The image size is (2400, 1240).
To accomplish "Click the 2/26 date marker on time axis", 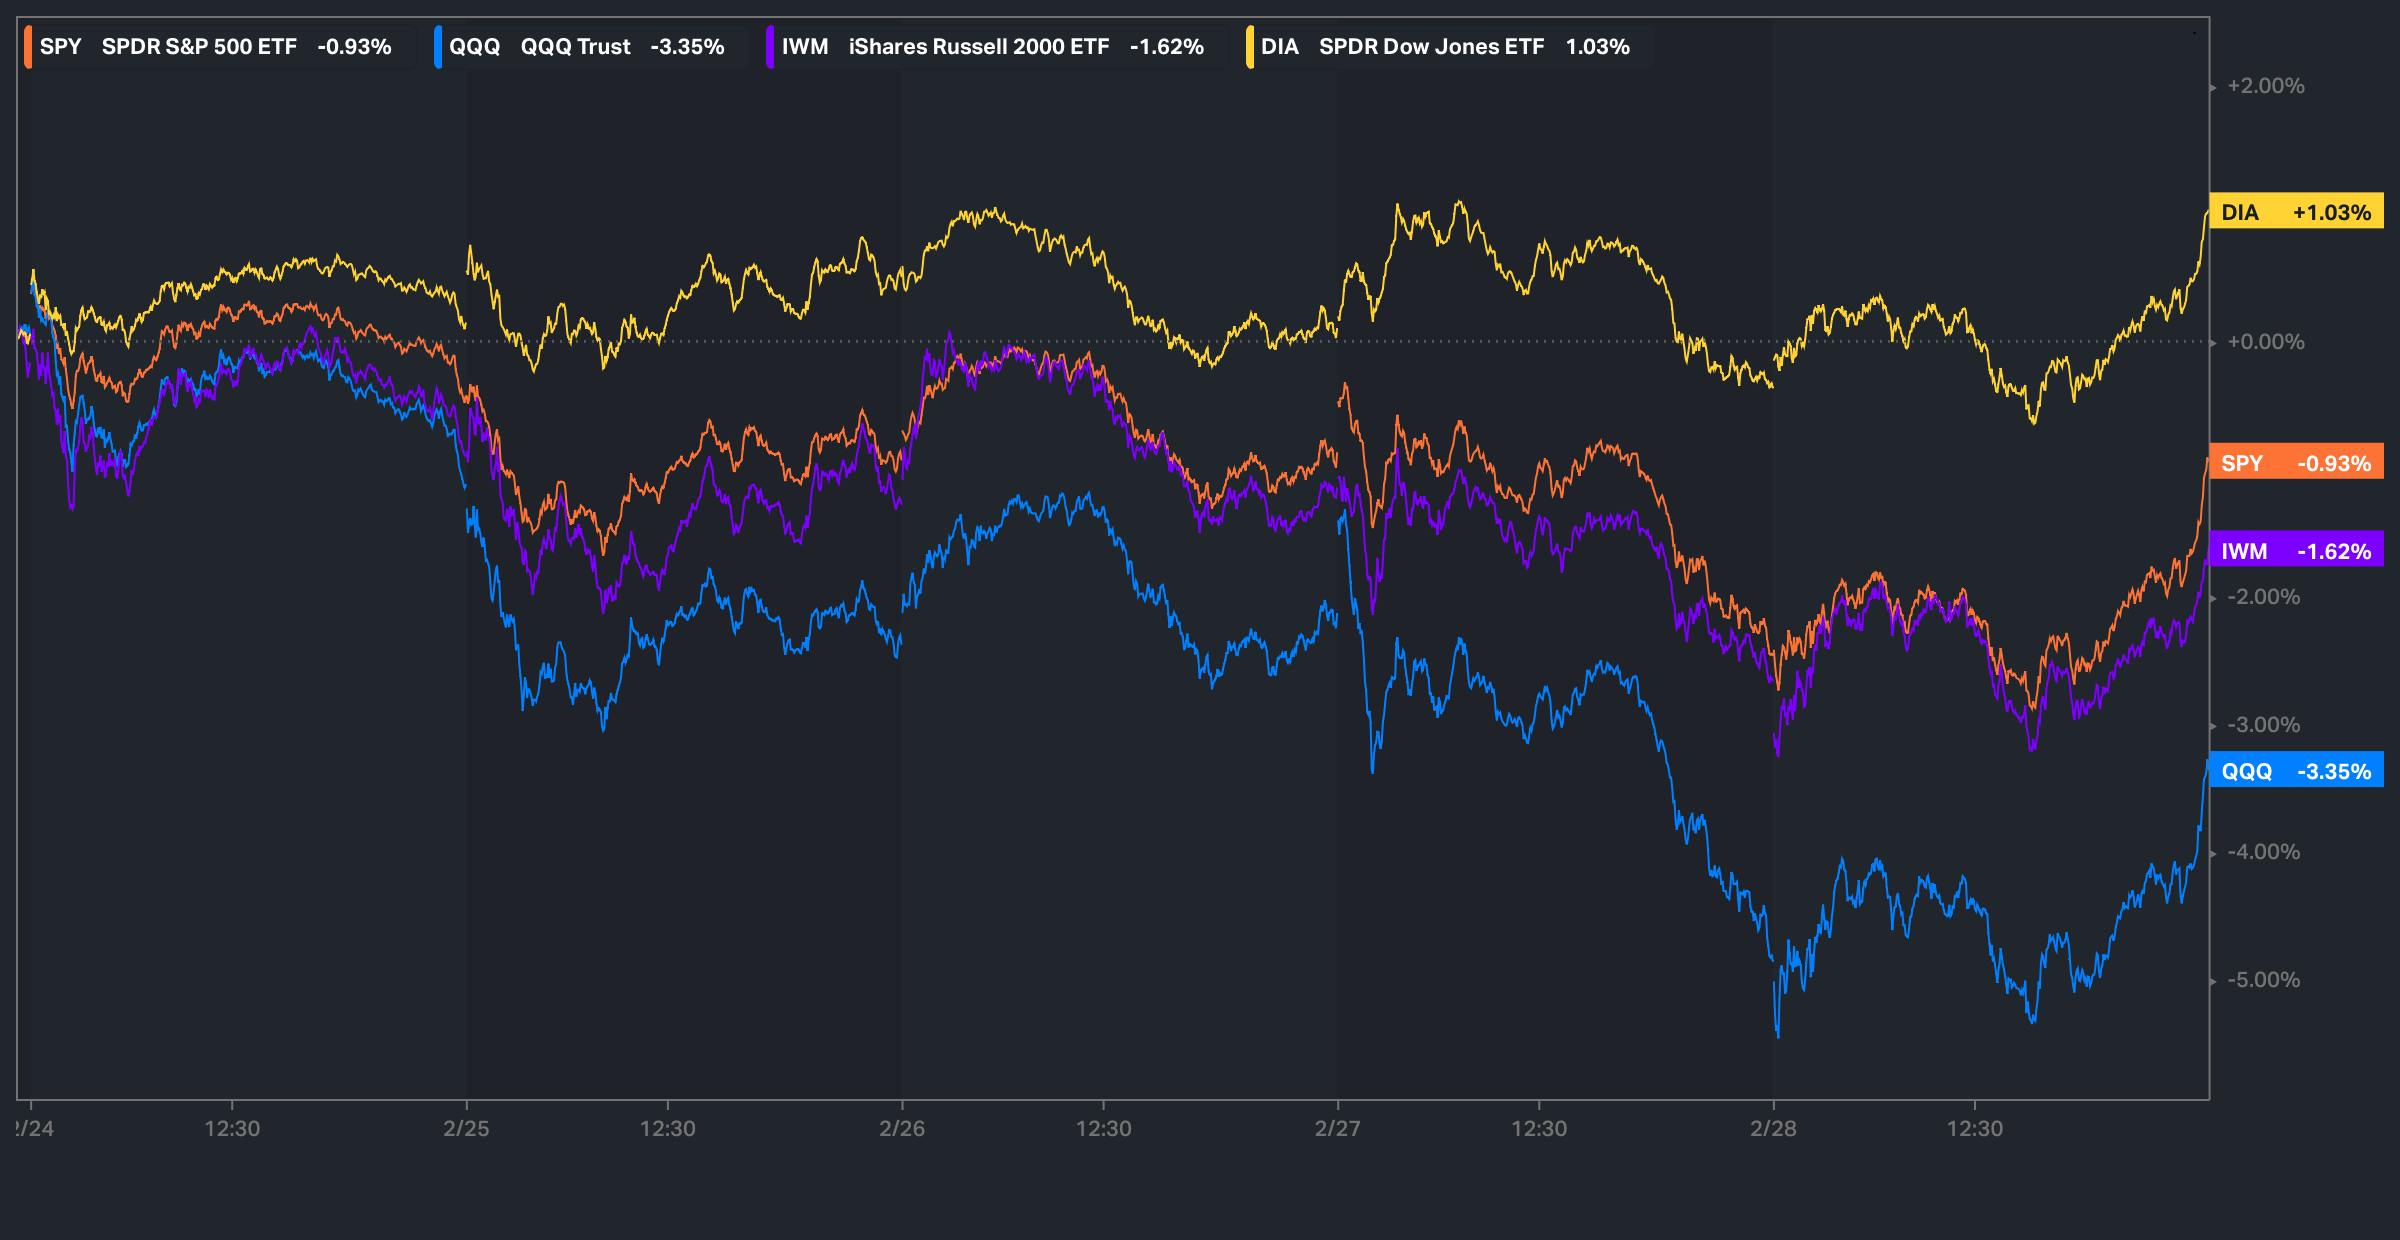I will point(902,1128).
